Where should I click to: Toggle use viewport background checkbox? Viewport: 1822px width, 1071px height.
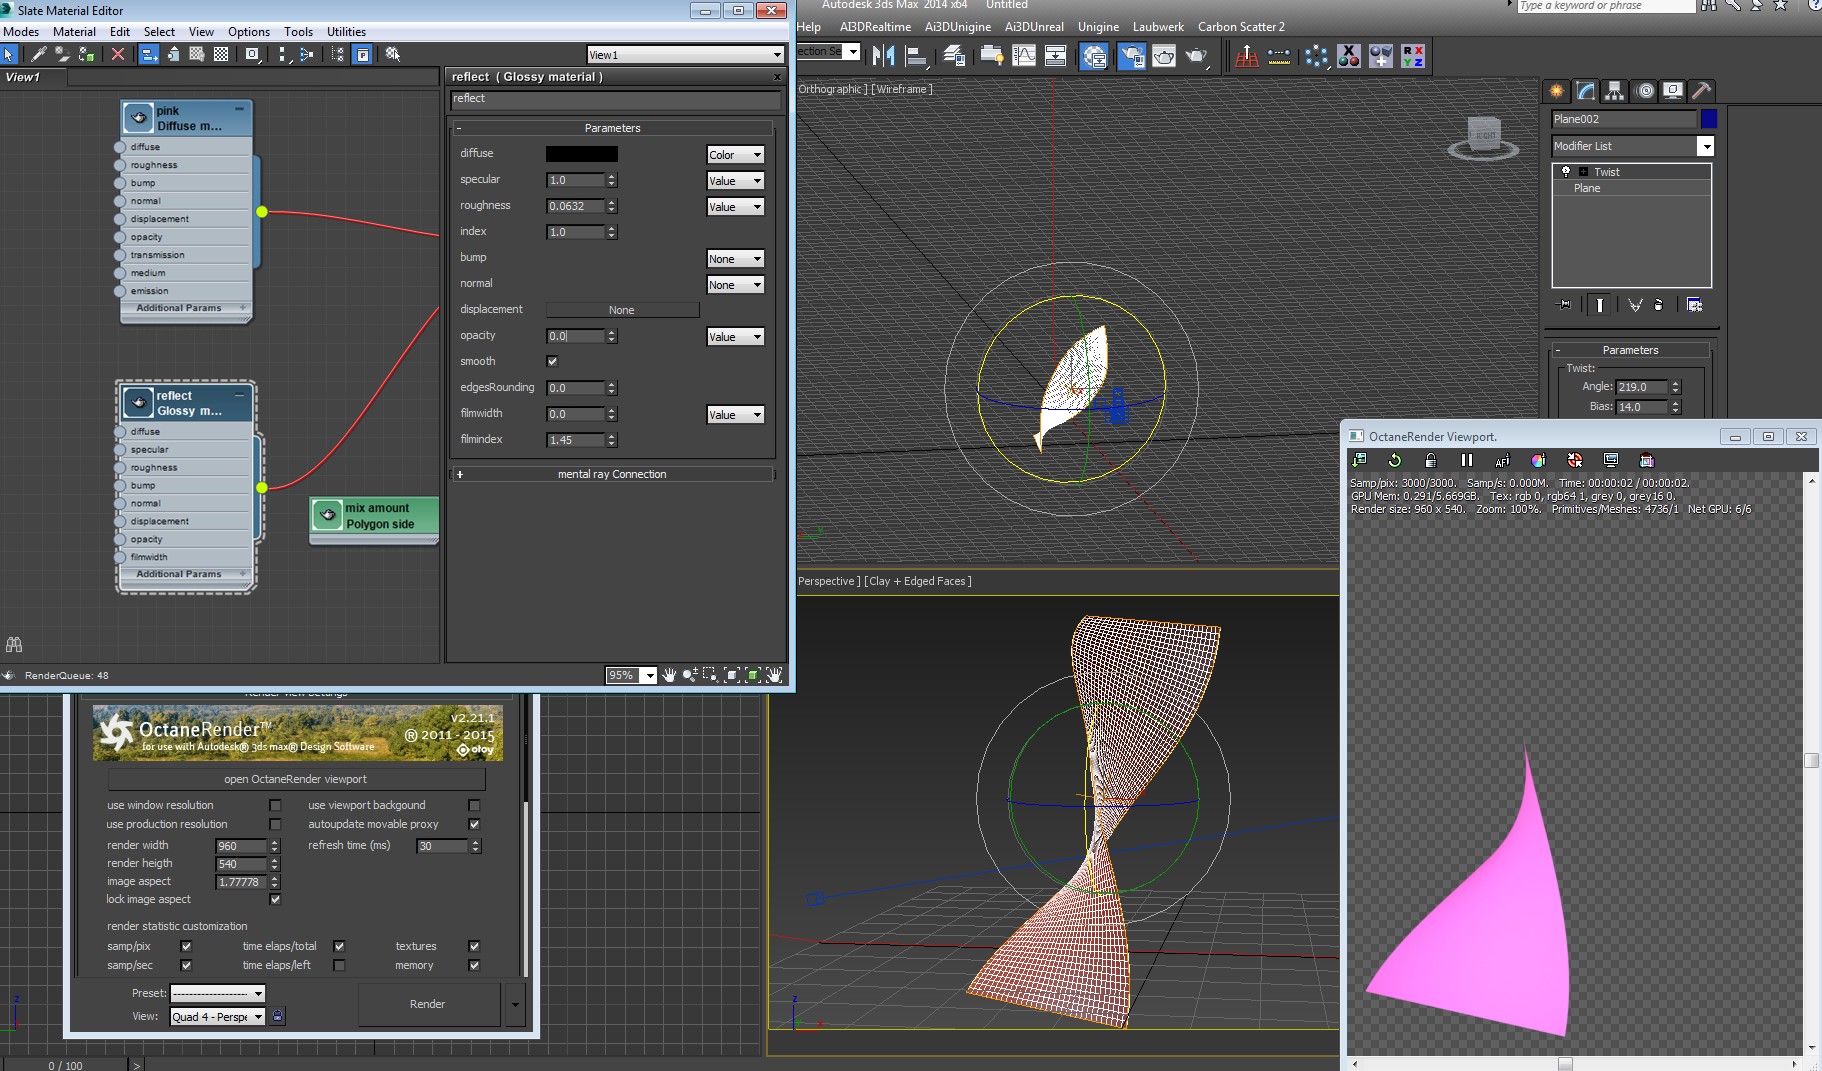(474, 805)
